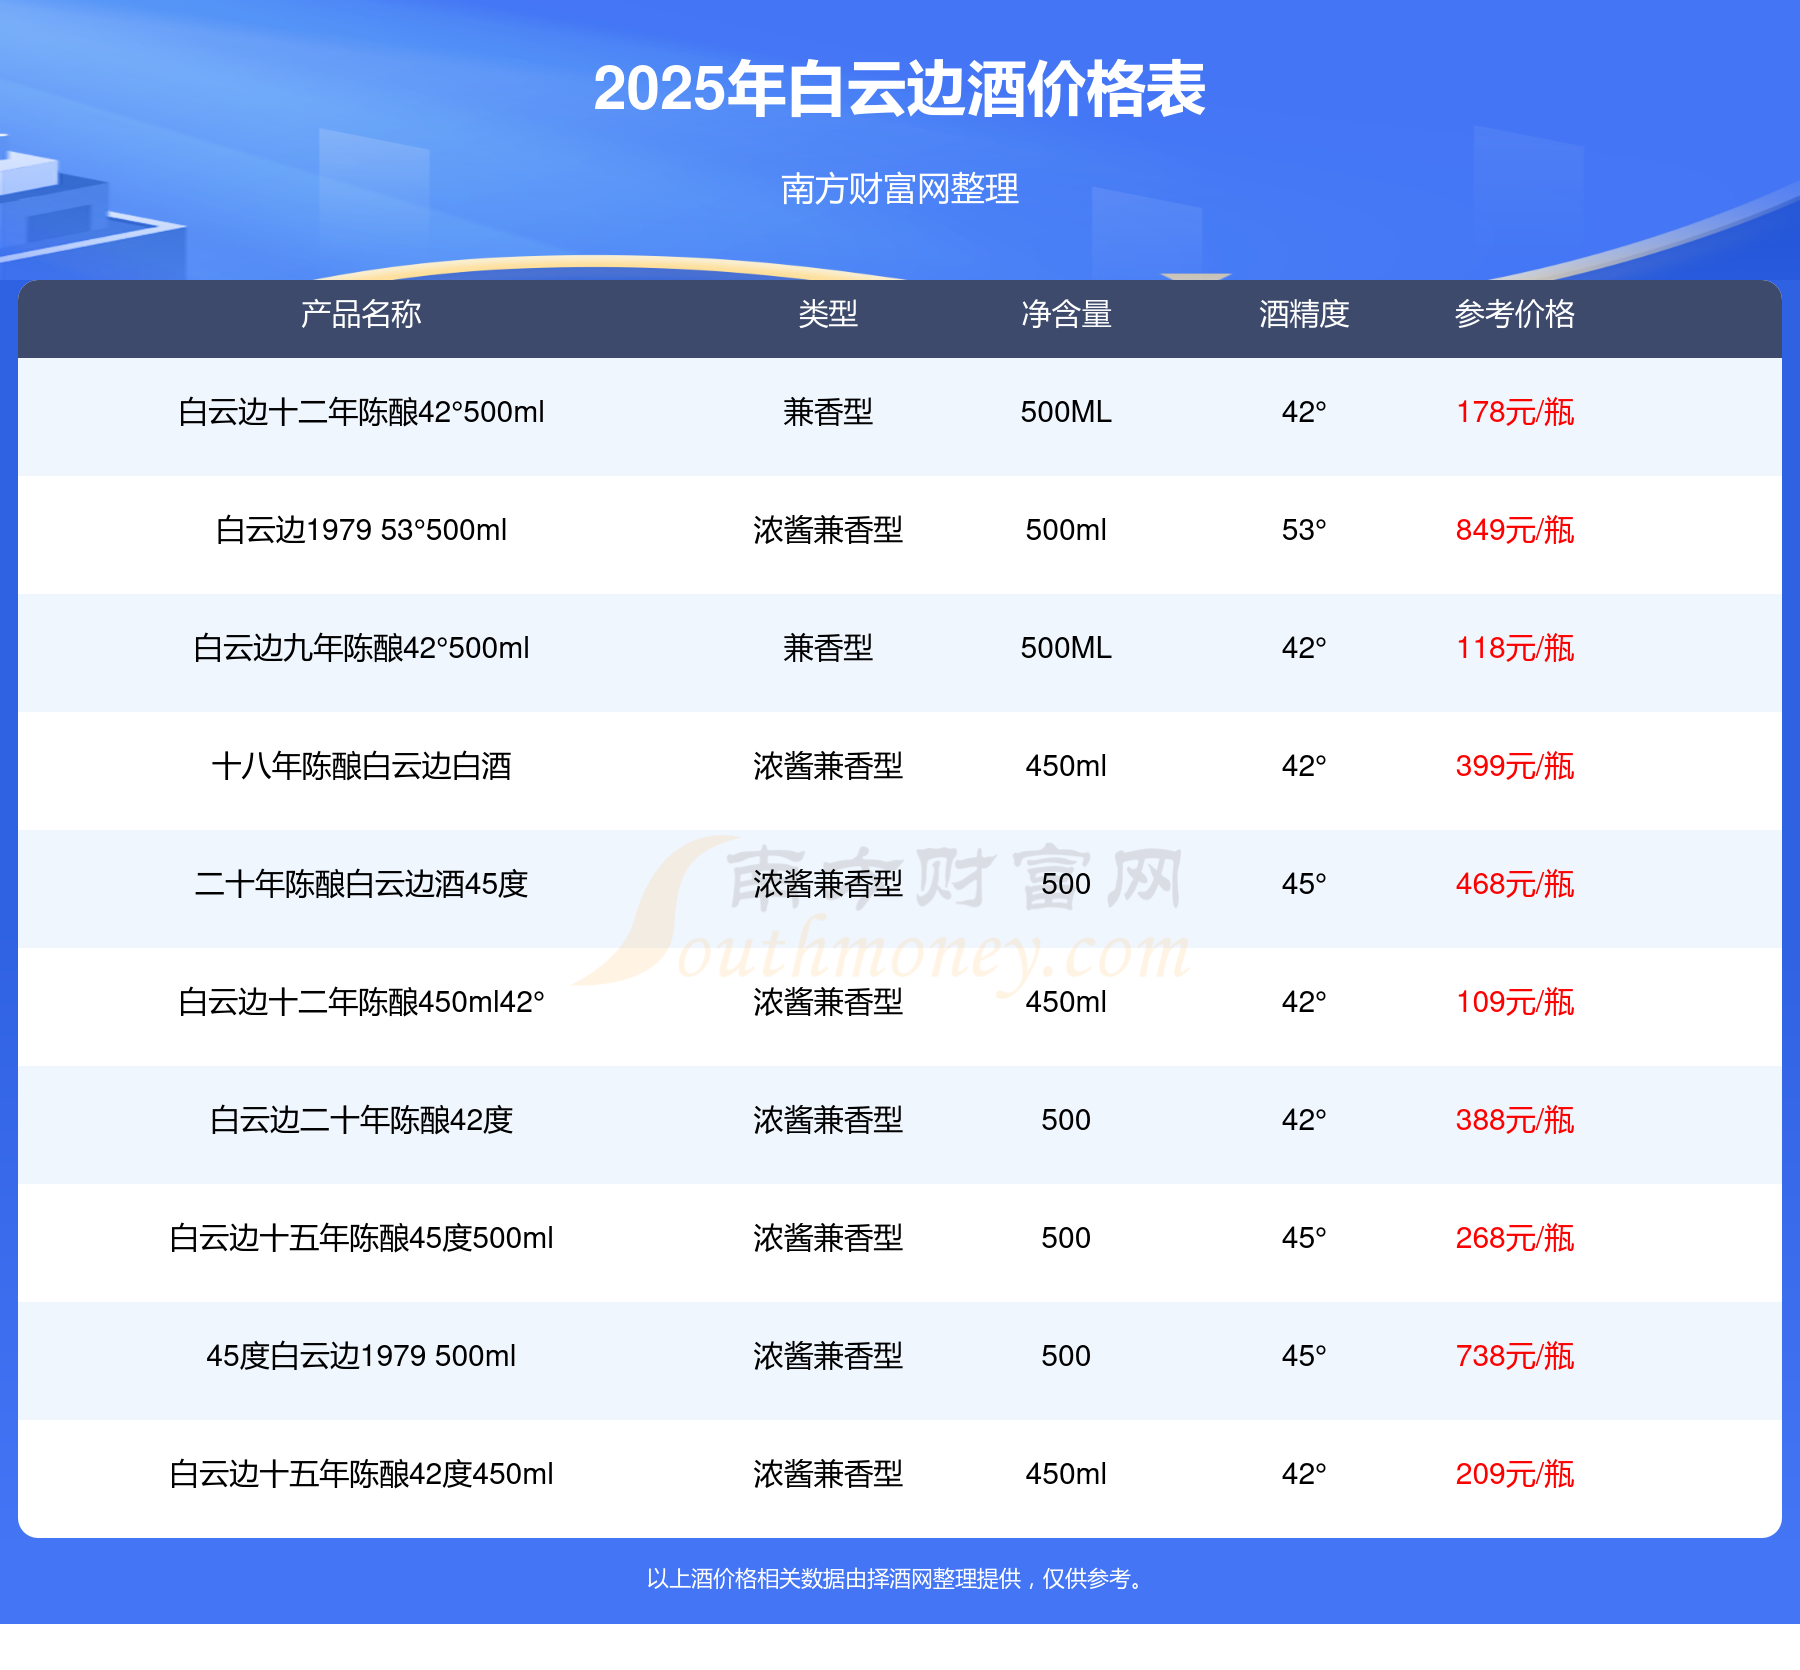This screenshot has height=1670, width=1800.
Task: Select product 白云边1979 53°500ml
Action: (x=361, y=530)
